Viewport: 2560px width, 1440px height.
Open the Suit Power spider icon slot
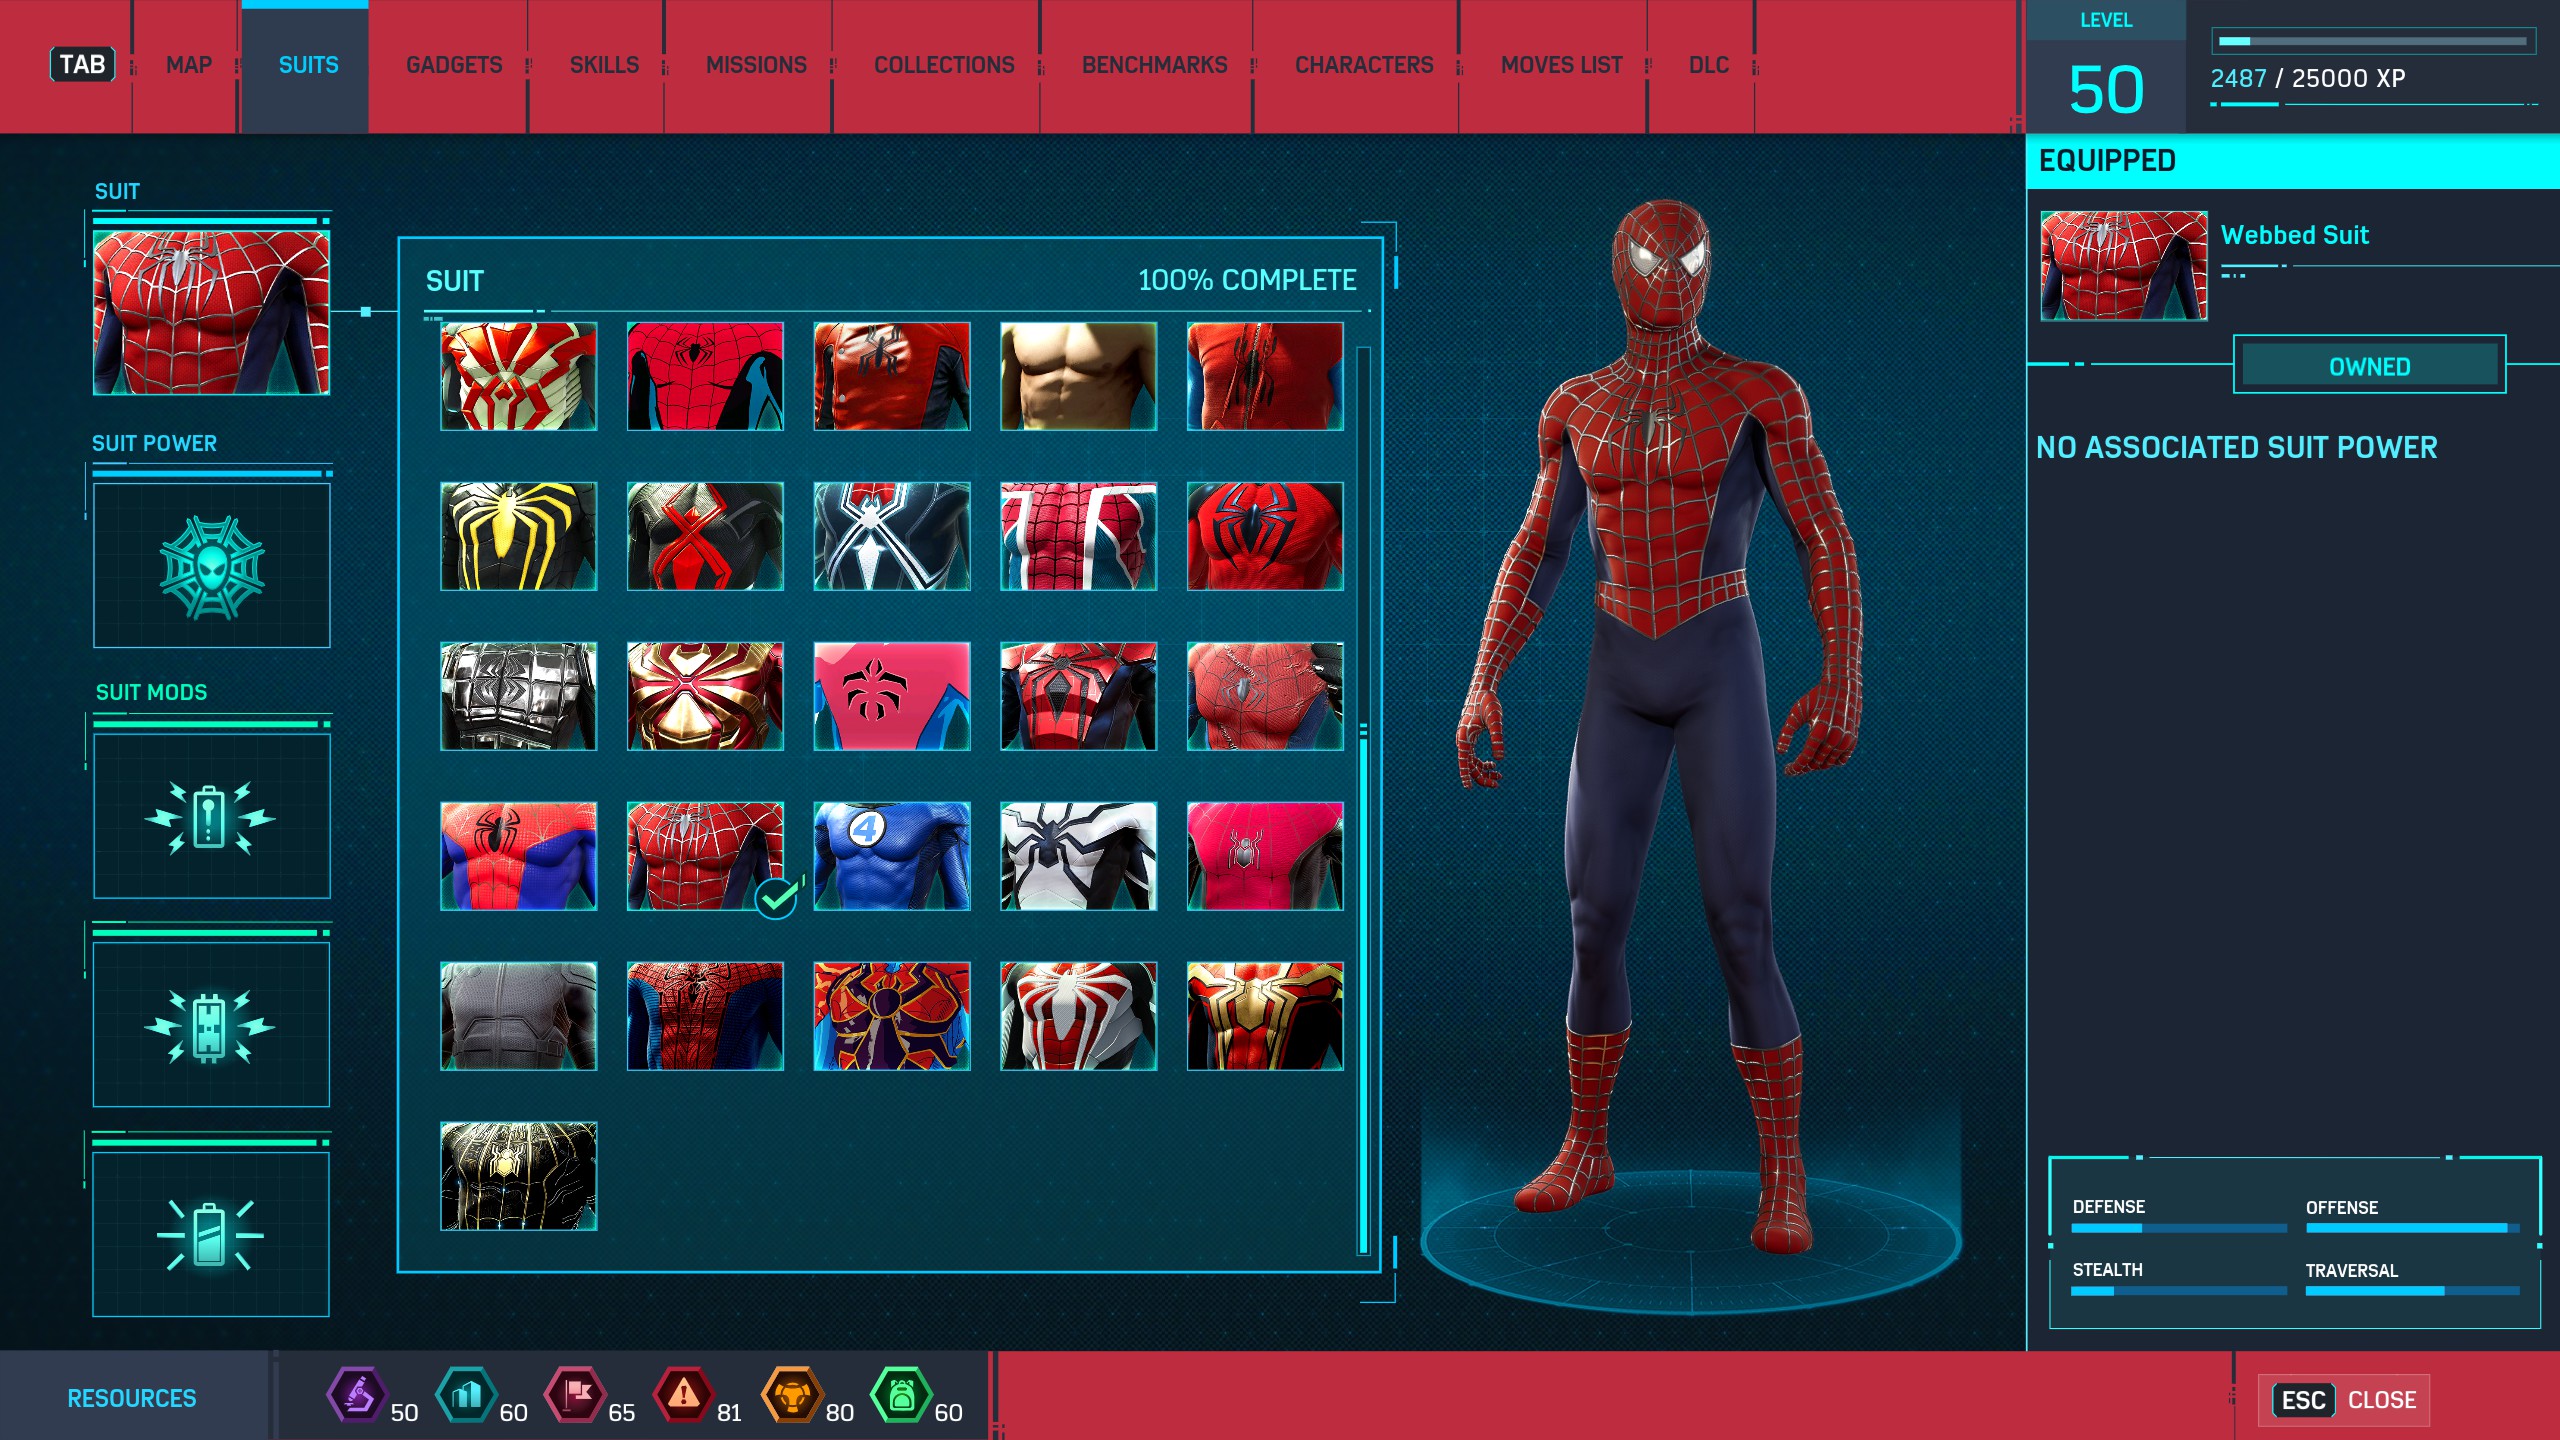click(211, 566)
